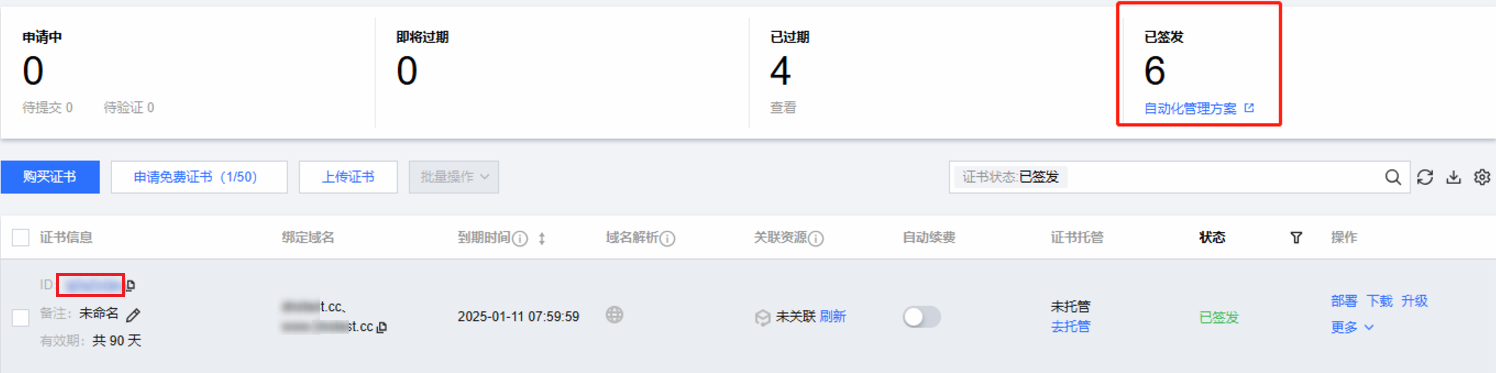This screenshot has height=373, width=1496.
Task: Expand the 批量操作 dropdown
Action: 454,177
